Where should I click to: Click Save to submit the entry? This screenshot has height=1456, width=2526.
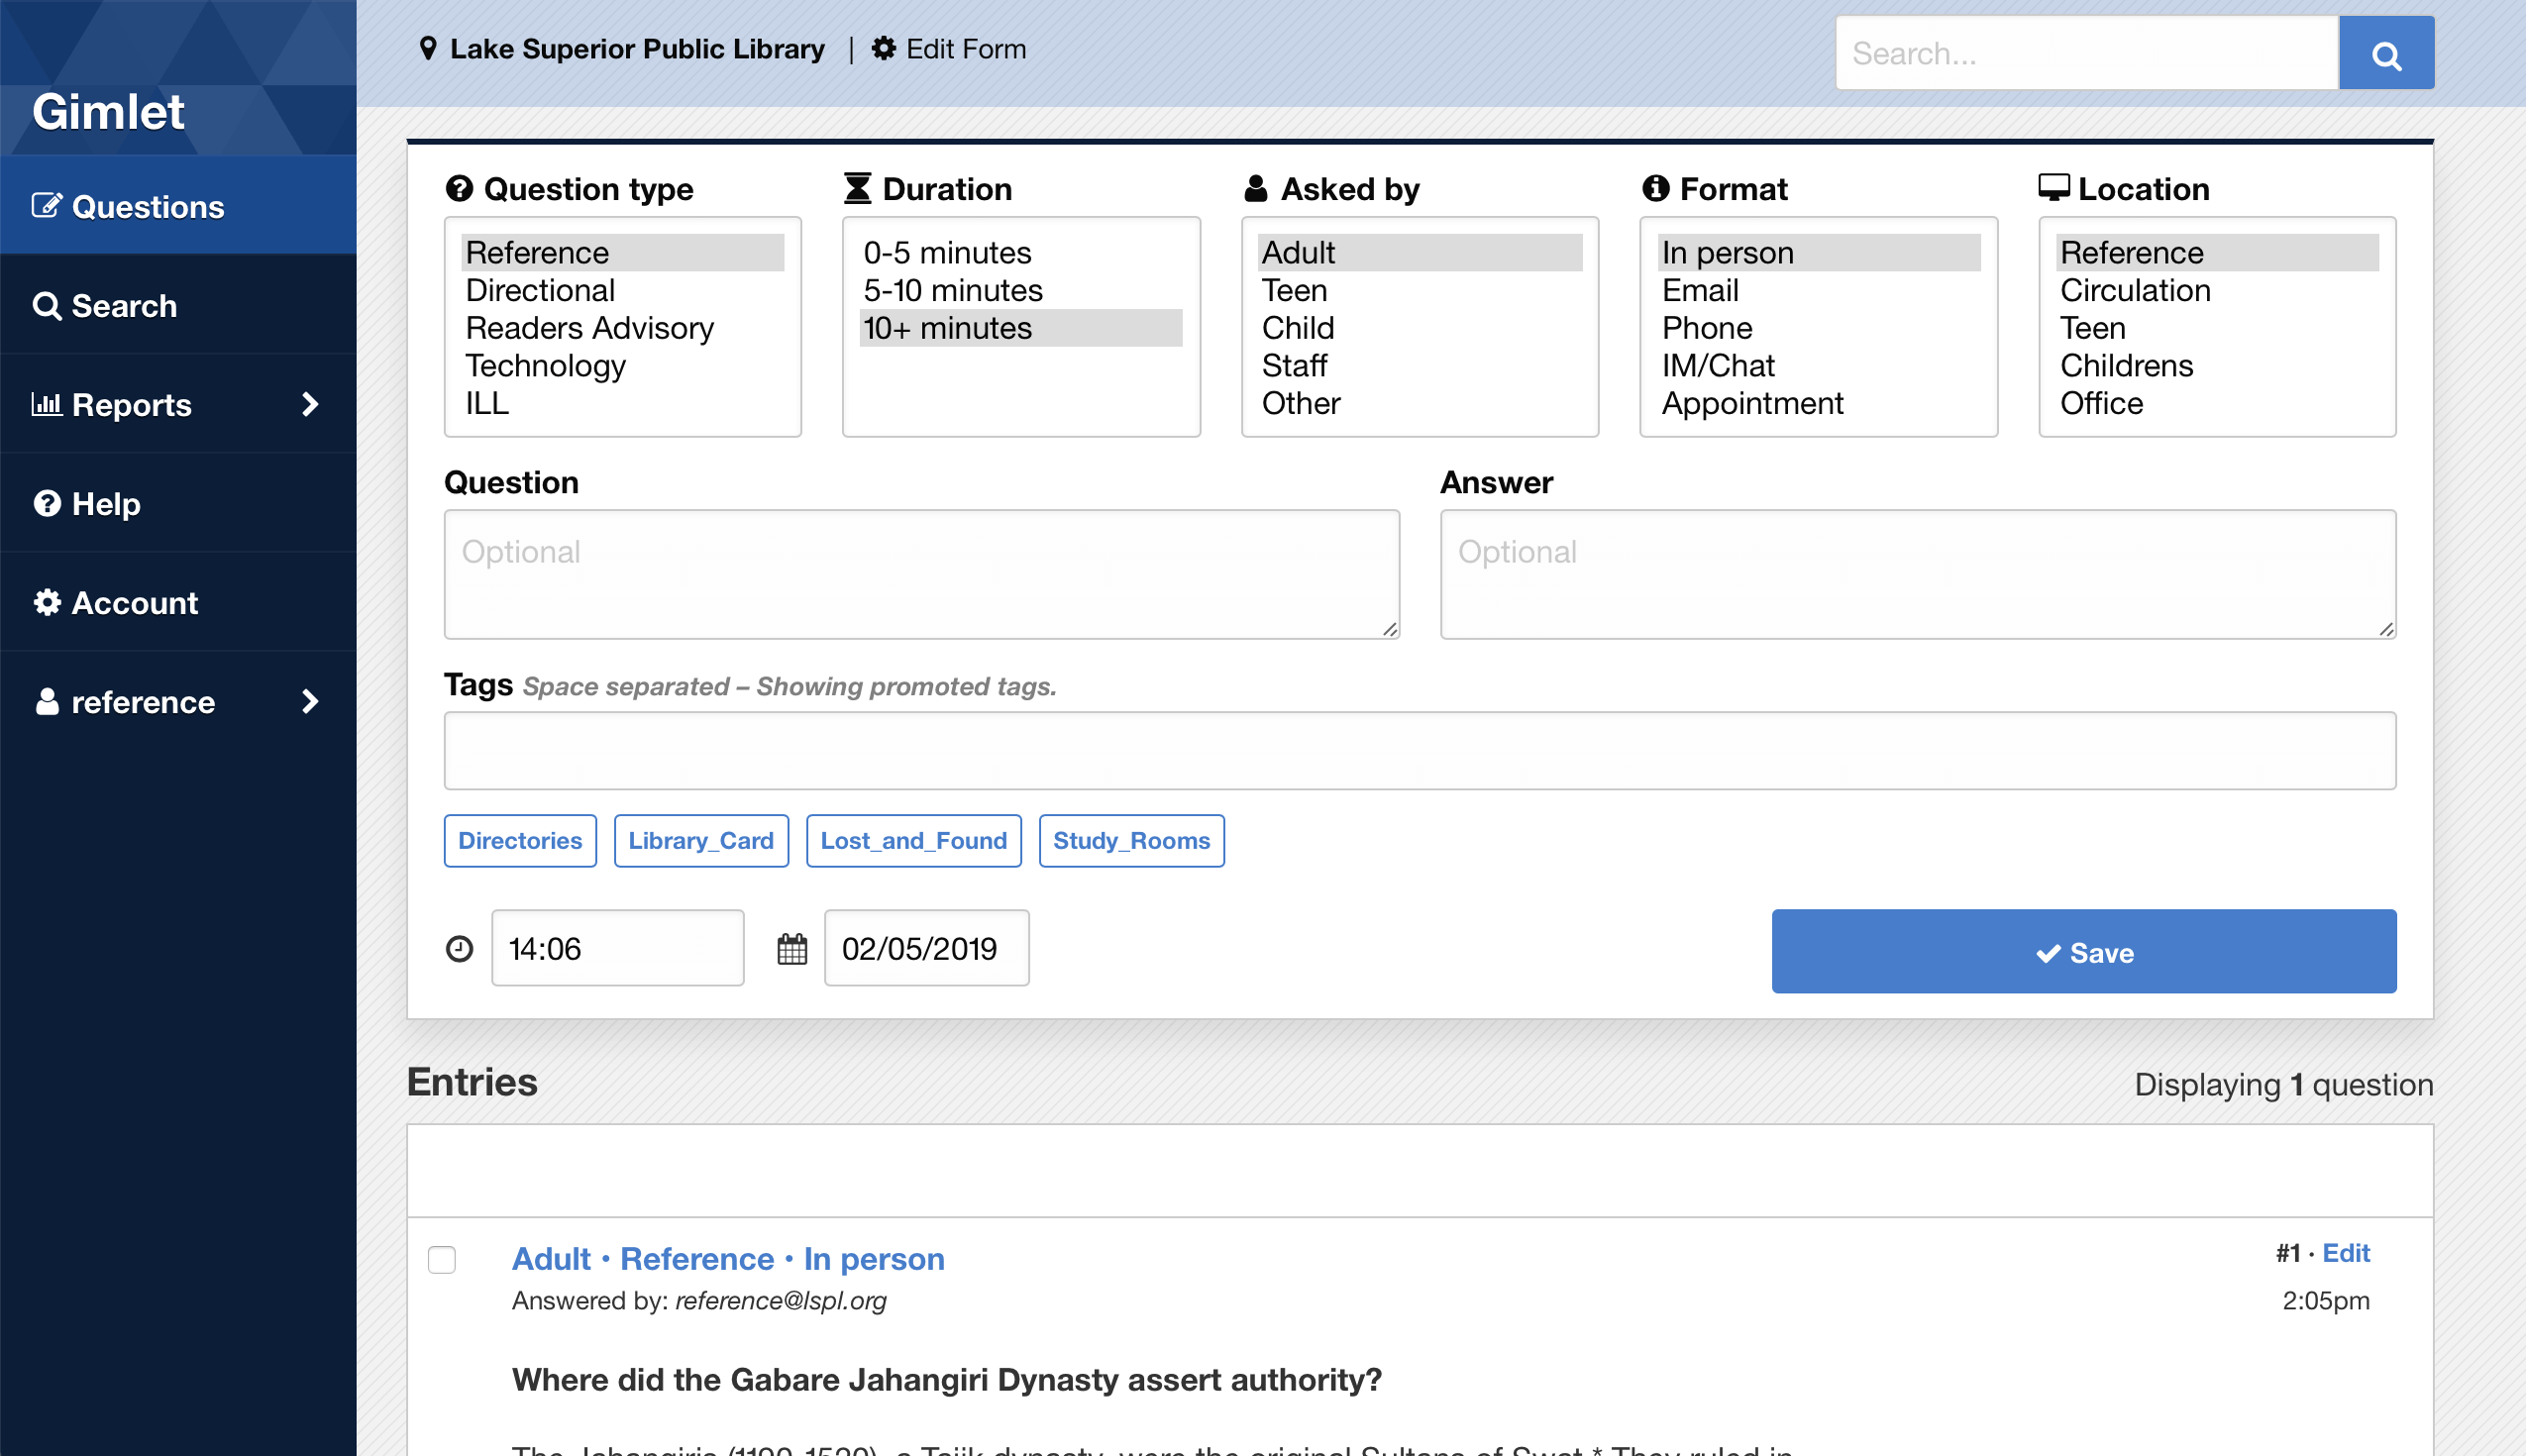coord(2082,949)
